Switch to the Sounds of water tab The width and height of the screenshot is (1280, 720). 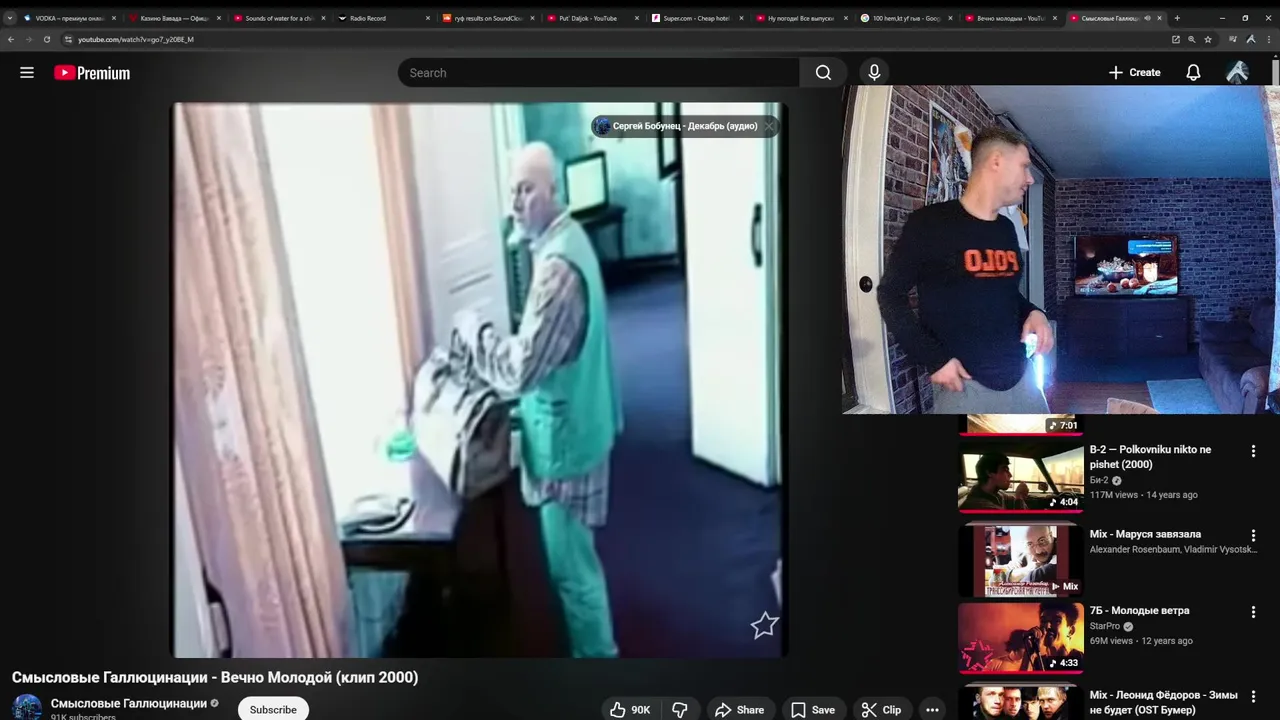click(279, 18)
